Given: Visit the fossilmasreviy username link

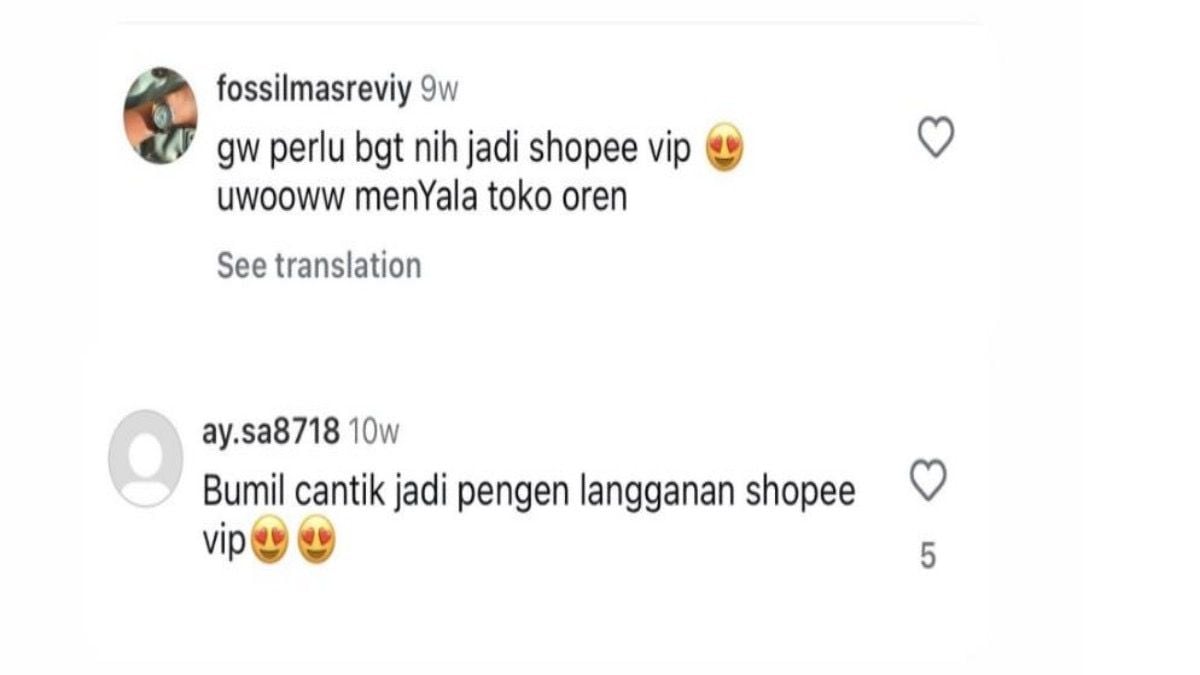Looking at the screenshot, I should point(314,89).
